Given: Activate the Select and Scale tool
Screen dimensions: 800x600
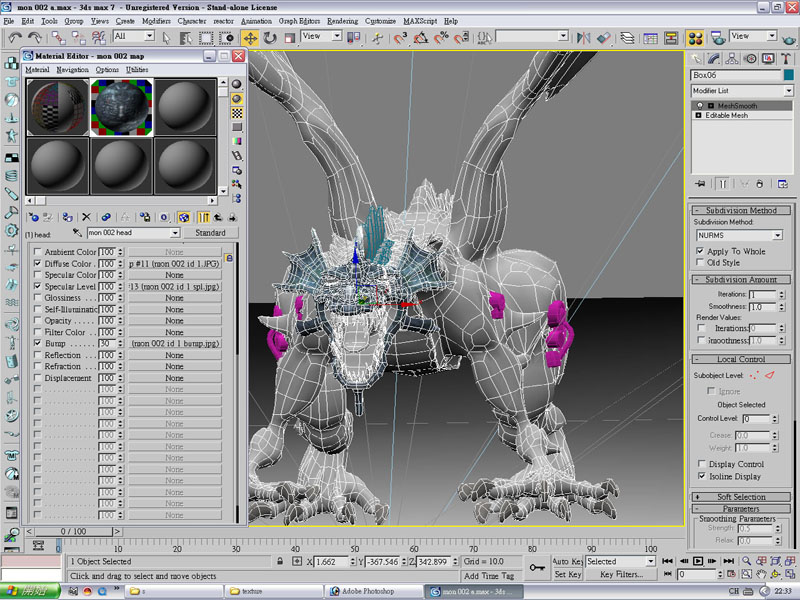Looking at the screenshot, I should click(289, 38).
